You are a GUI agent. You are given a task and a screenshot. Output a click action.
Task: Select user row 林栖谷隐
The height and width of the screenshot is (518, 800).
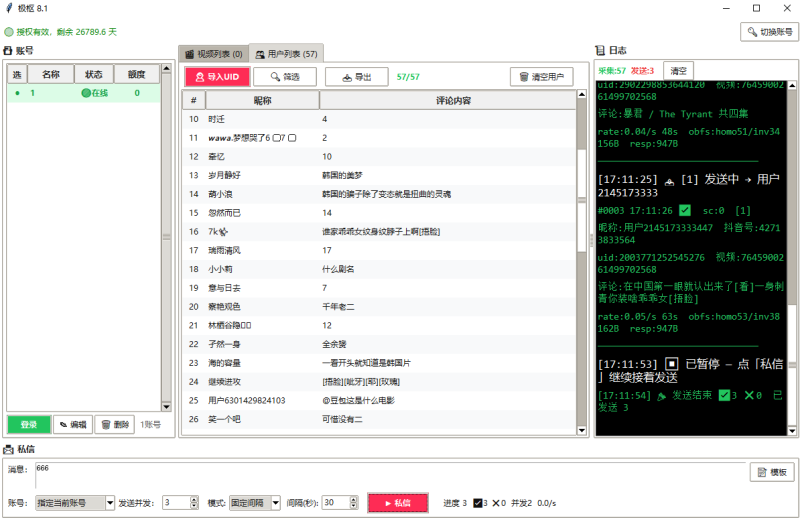pyautogui.click(x=379, y=325)
